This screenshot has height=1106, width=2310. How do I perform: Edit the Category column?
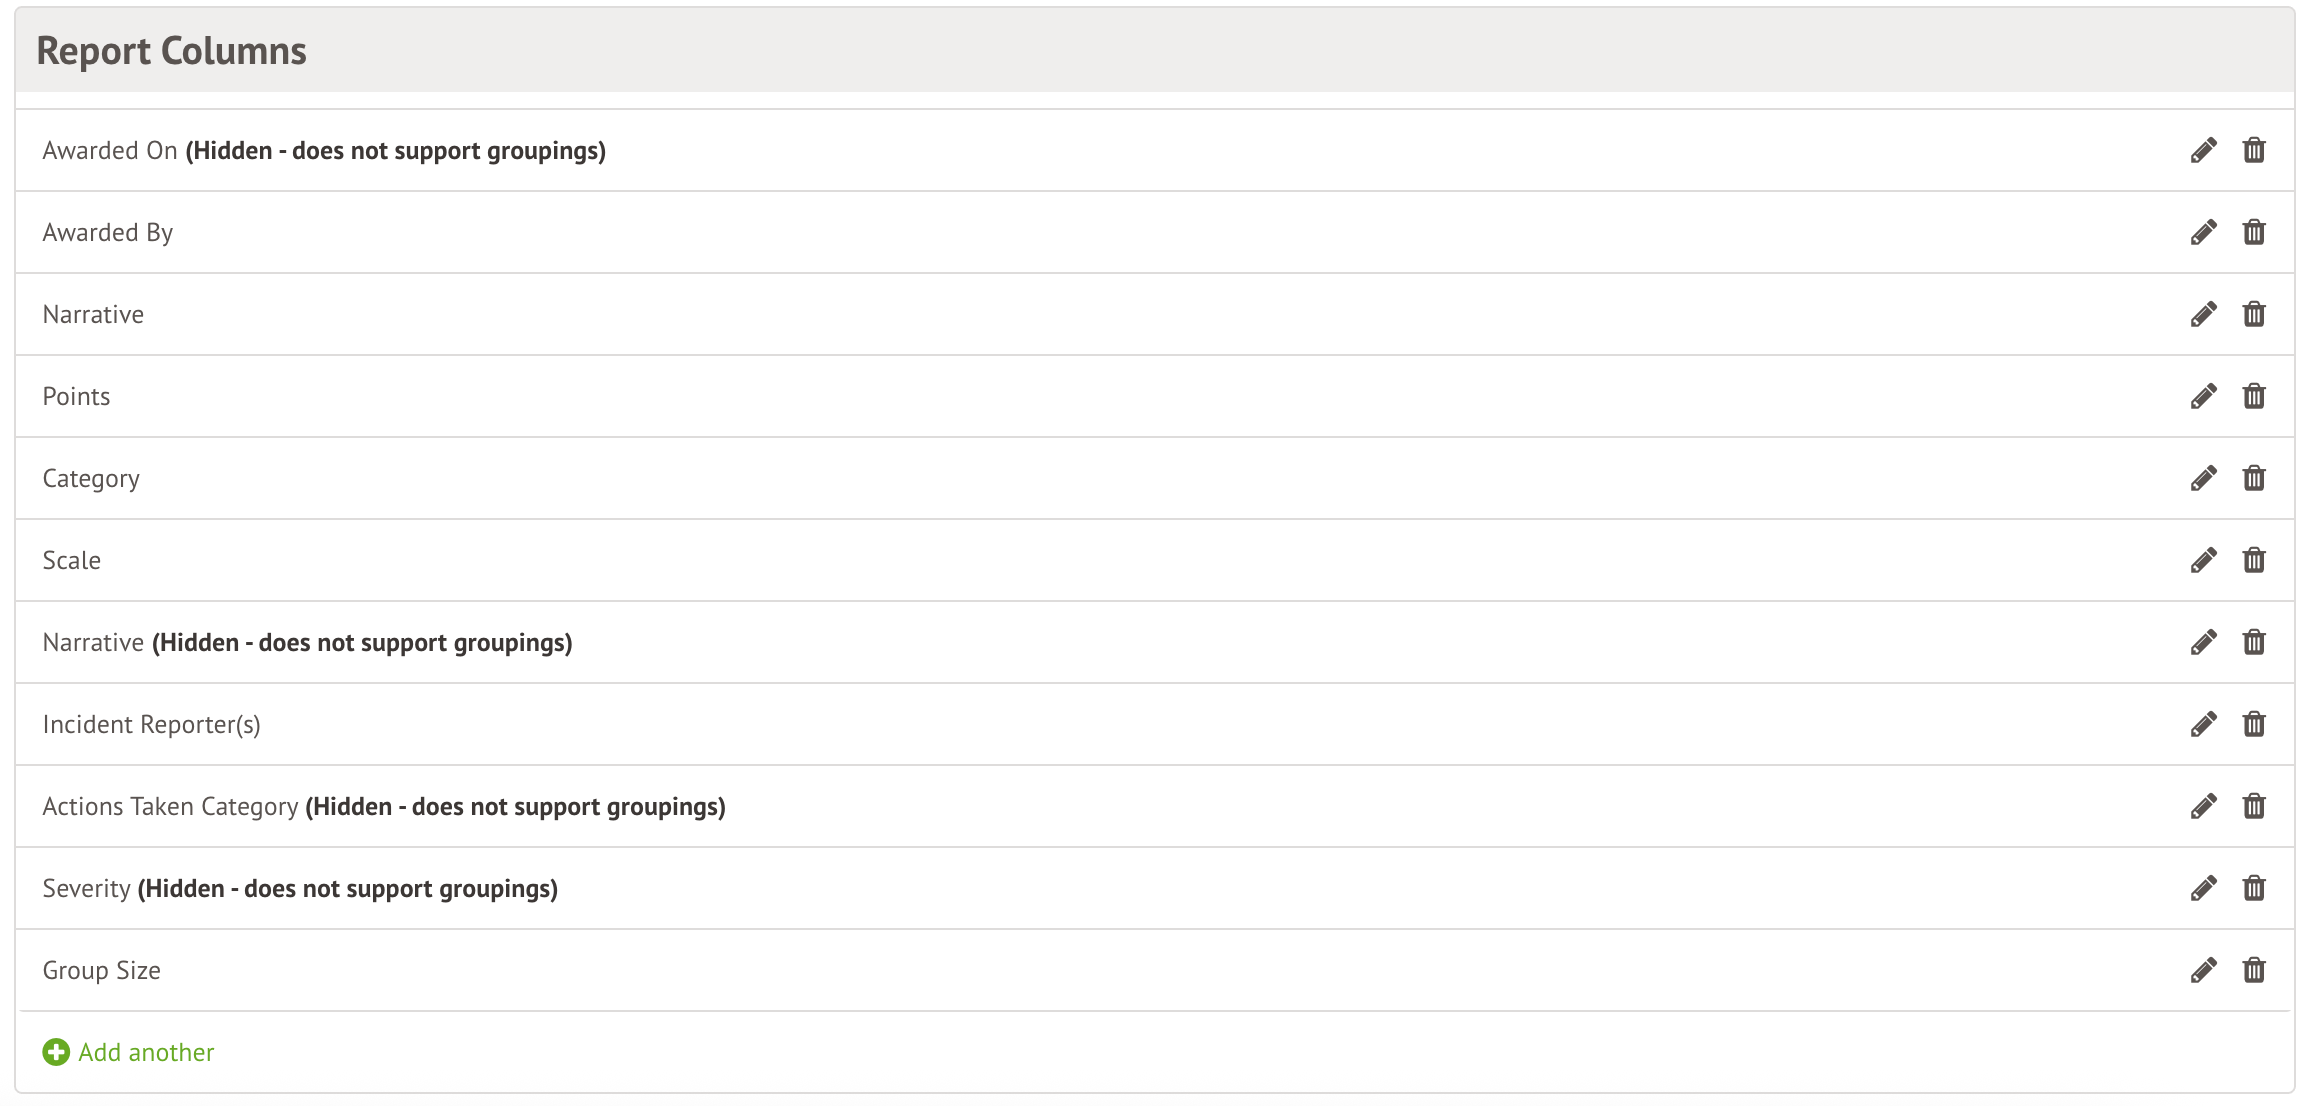click(x=2203, y=479)
